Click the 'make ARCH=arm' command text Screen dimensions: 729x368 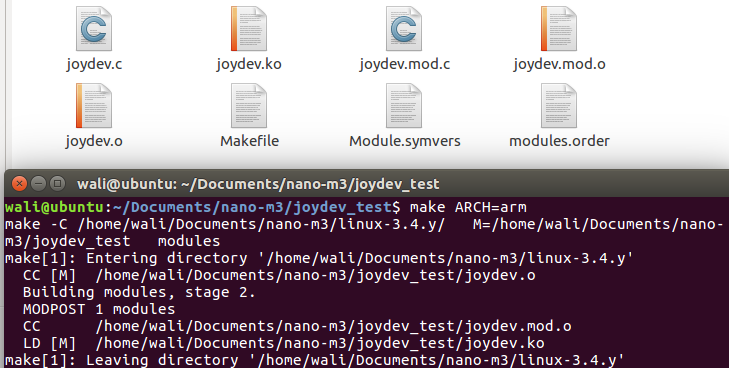point(468,207)
